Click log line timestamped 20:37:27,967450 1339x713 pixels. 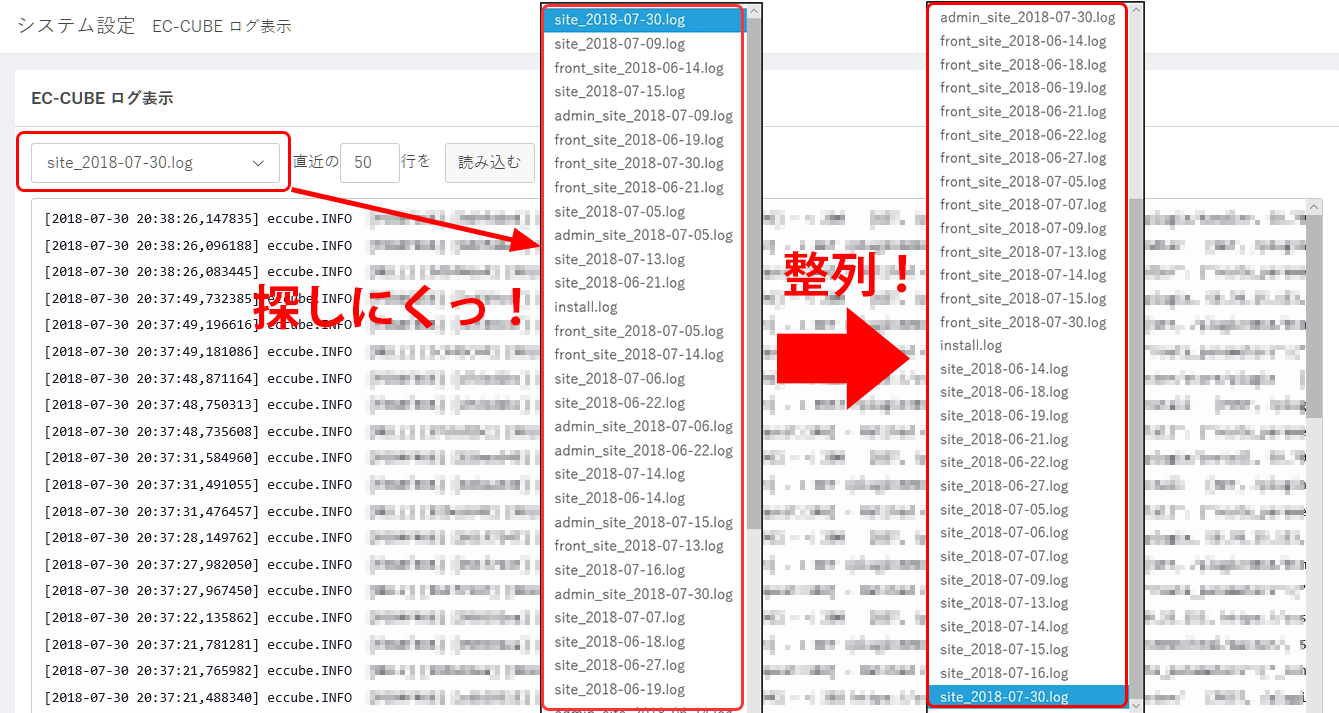pos(198,591)
